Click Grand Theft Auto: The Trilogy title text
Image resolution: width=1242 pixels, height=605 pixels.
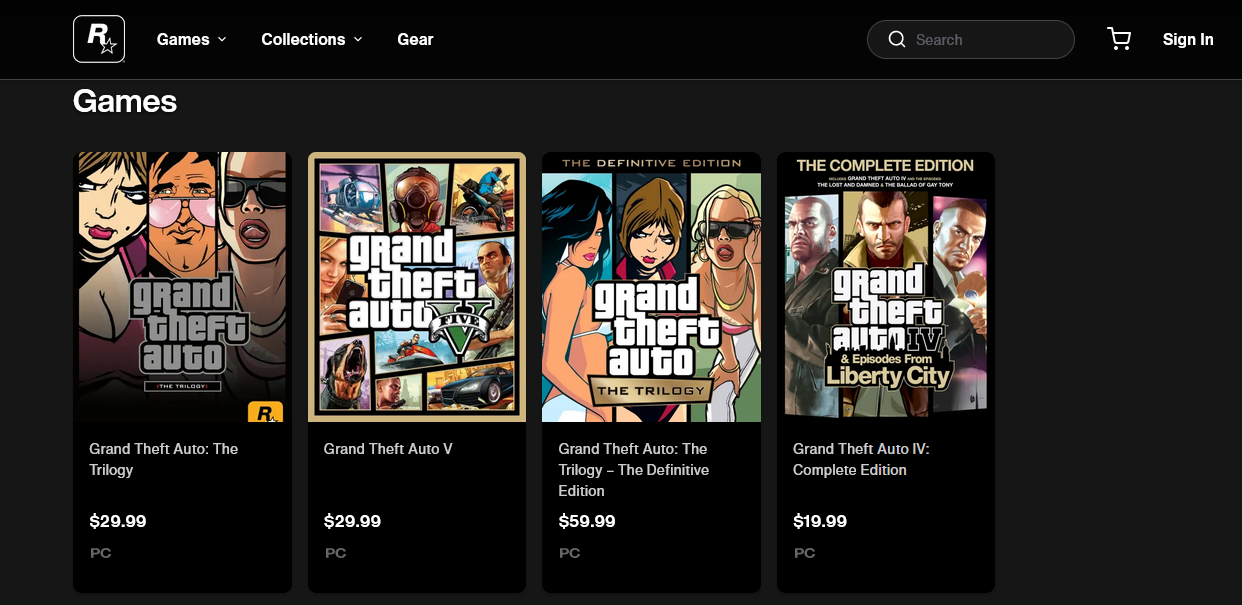pyautogui.click(x=164, y=459)
